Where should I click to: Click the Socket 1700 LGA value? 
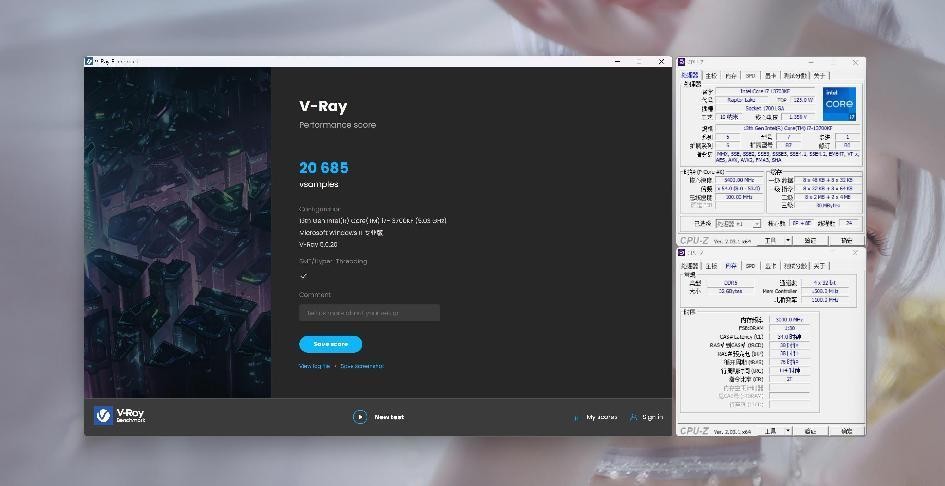(765, 108)
